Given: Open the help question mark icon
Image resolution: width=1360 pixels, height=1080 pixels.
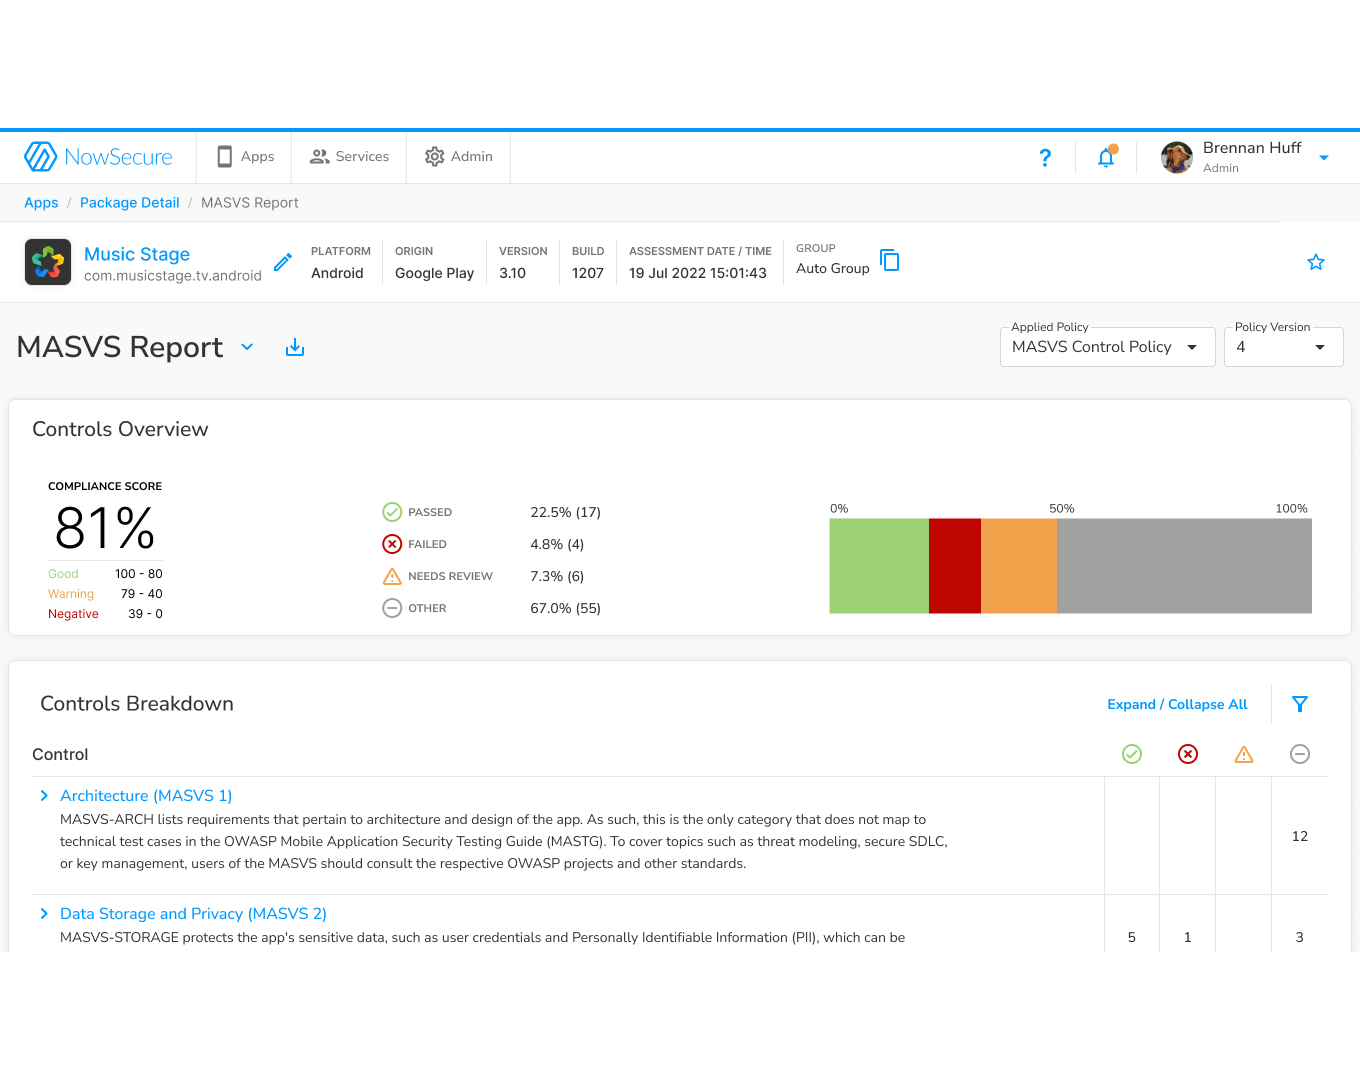Looking at the screenshot, I should pyautogui.click(x=1045, y=157).
